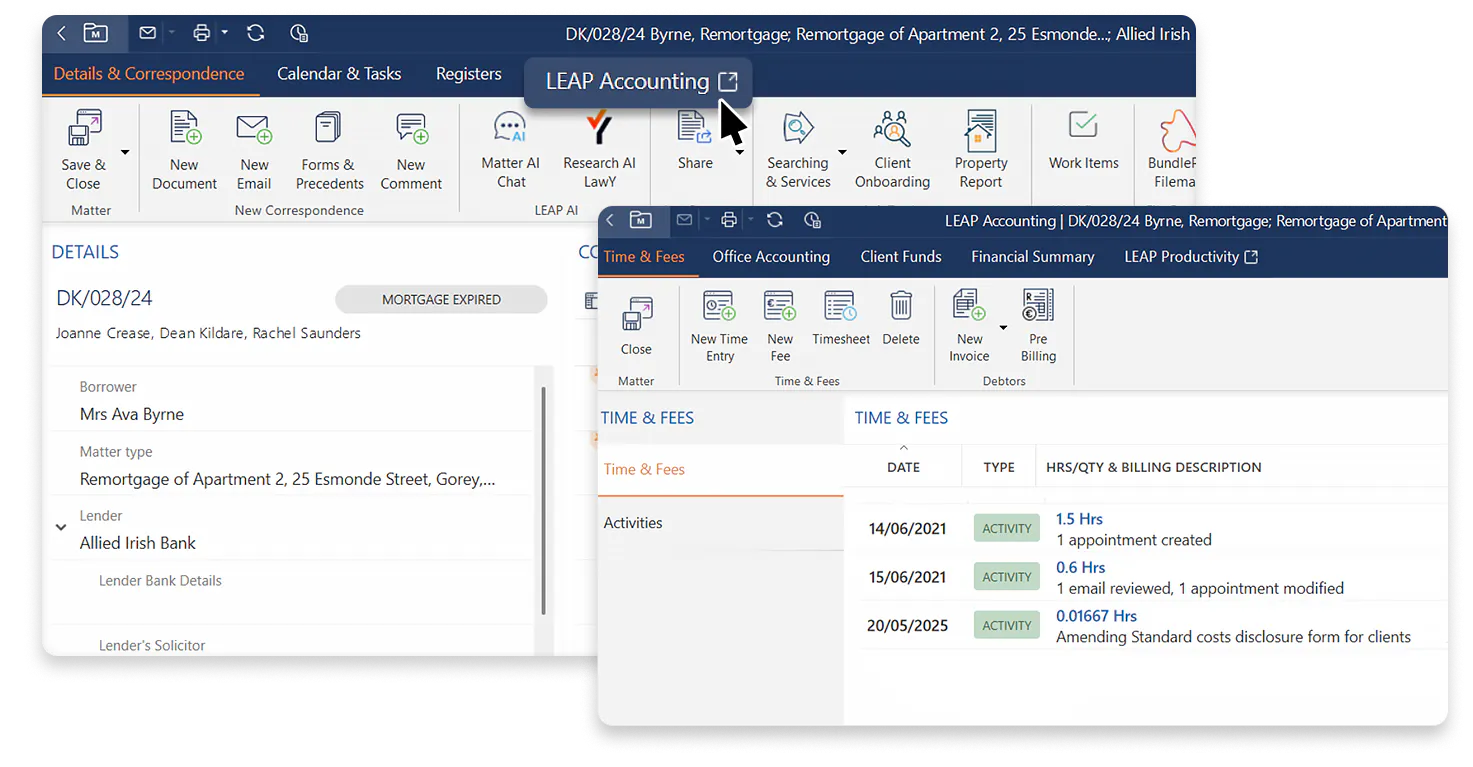Click the printer icon in the LEAP Accounting title bar
Image resolution: width=1473 pixels, height=767 pixels.
[729, 220]
